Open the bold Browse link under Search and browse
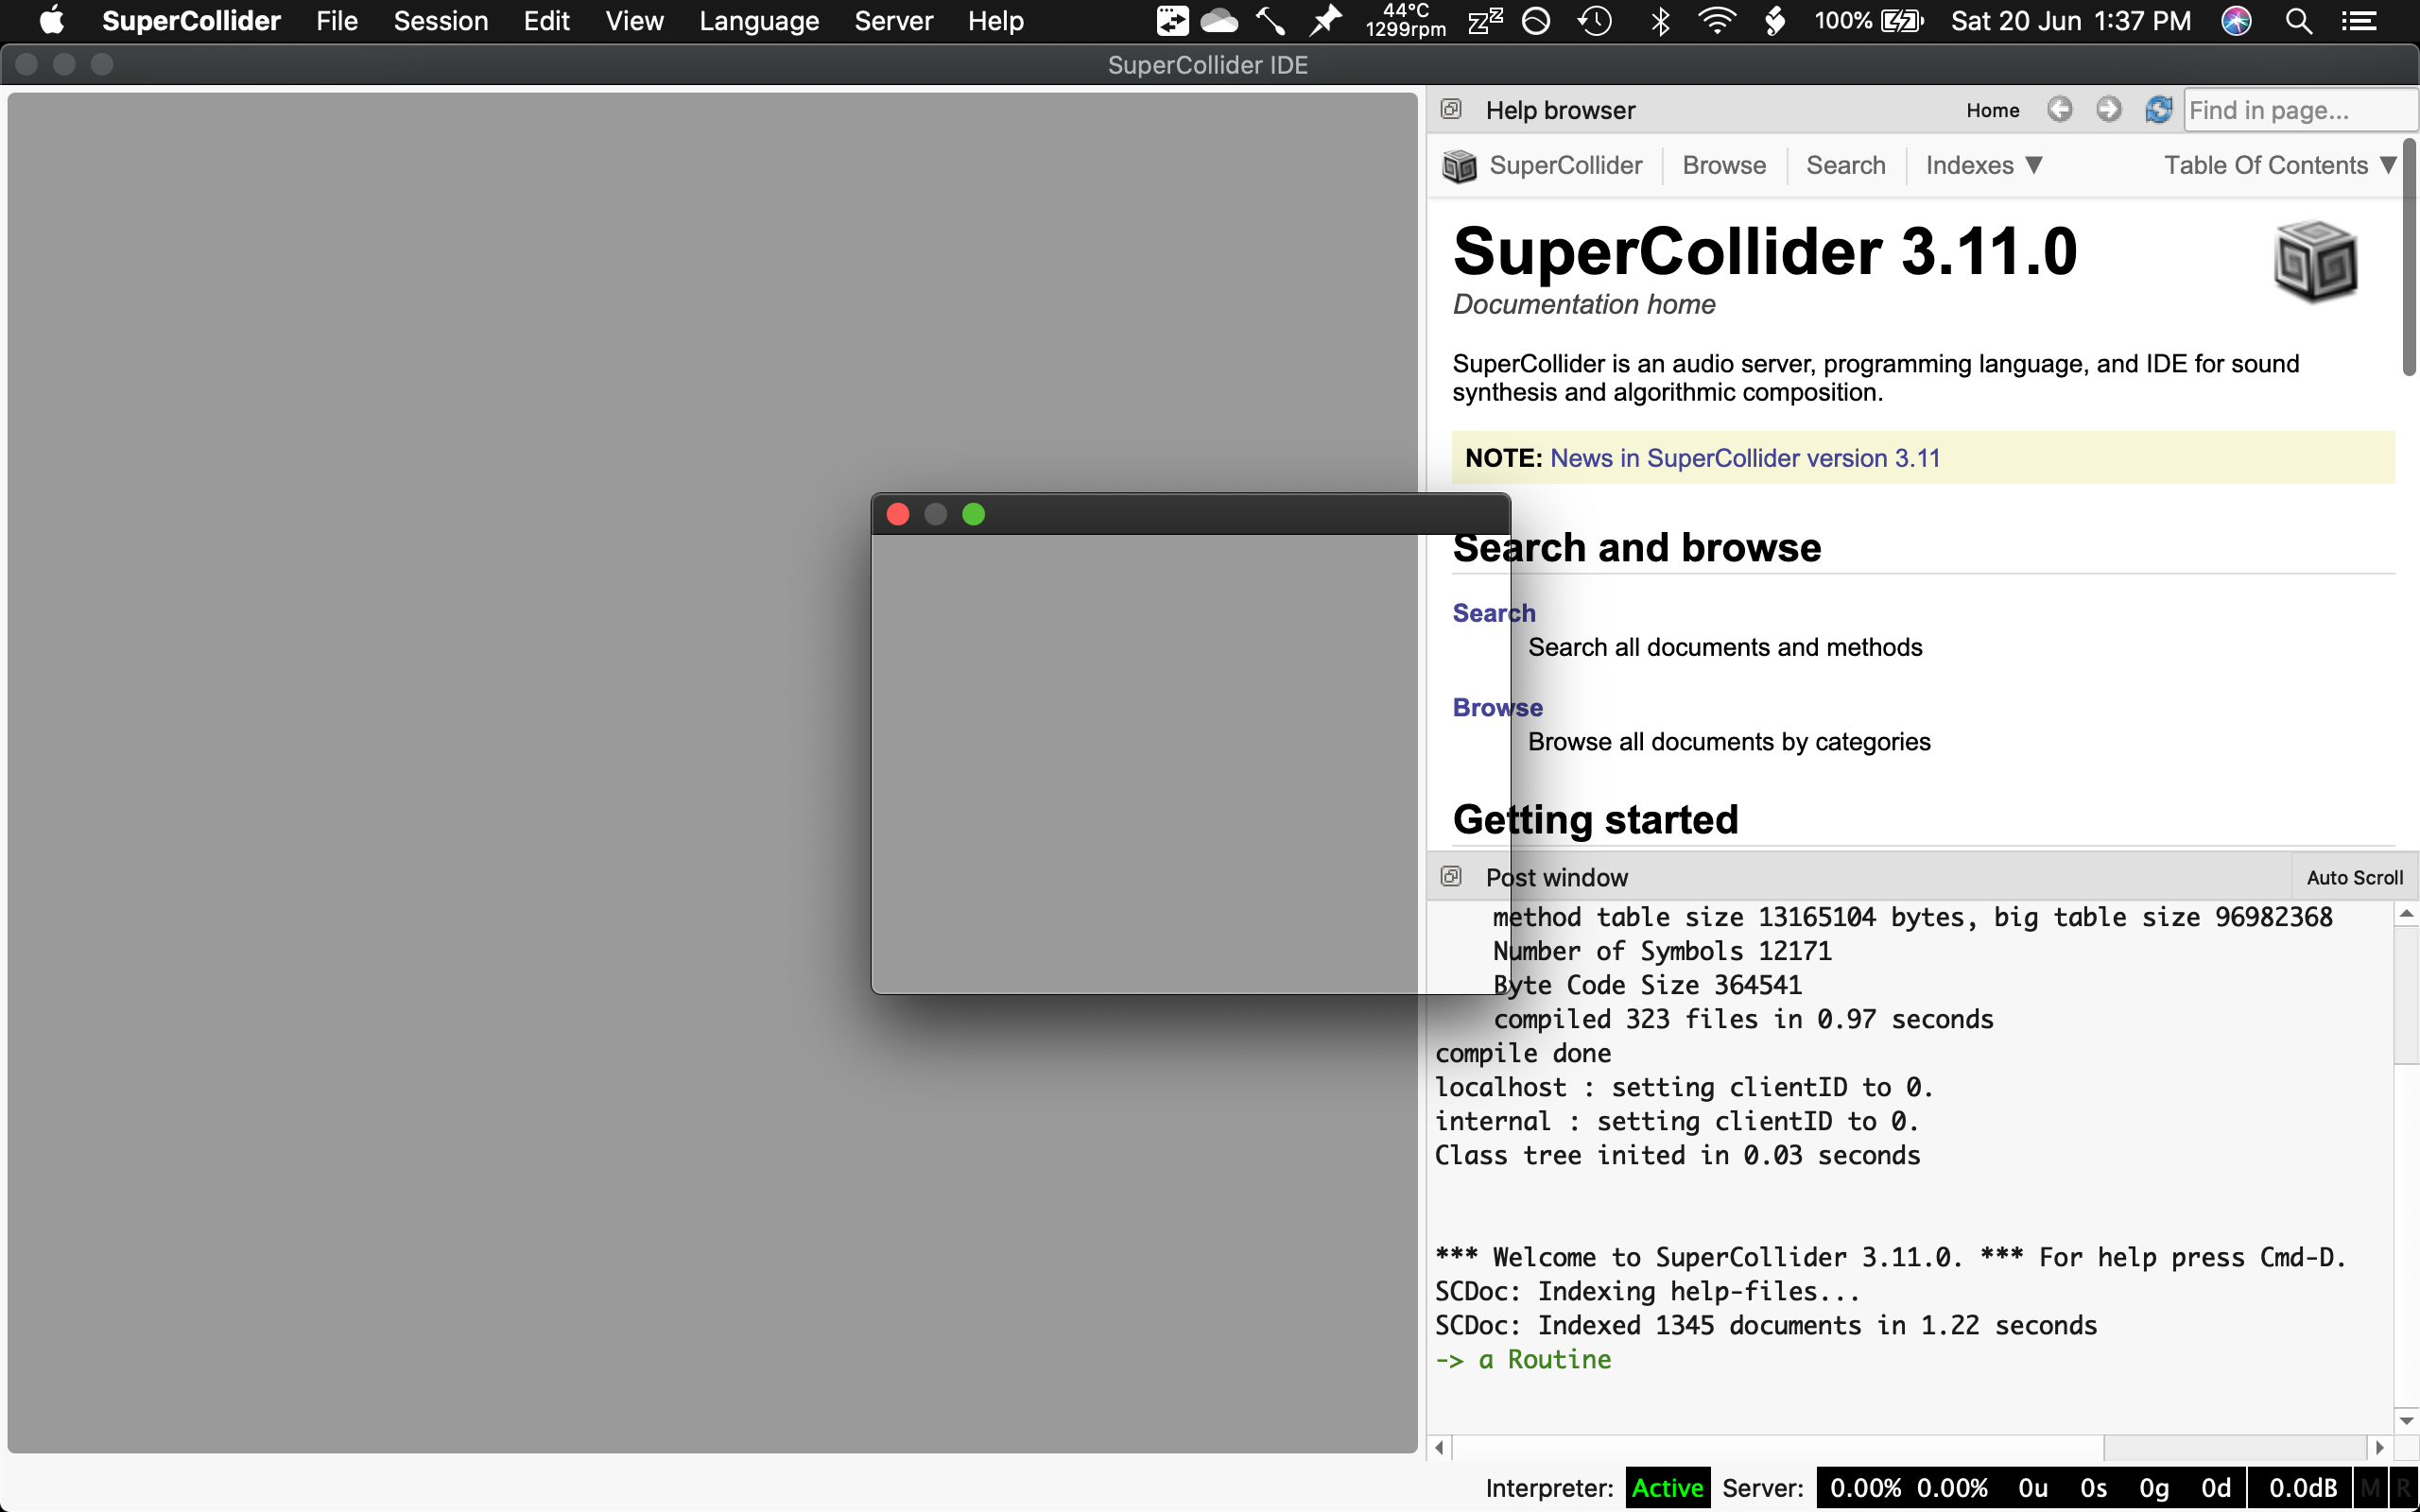The width and height of the screenshot is (2420, 1512). coord(1497,707)
